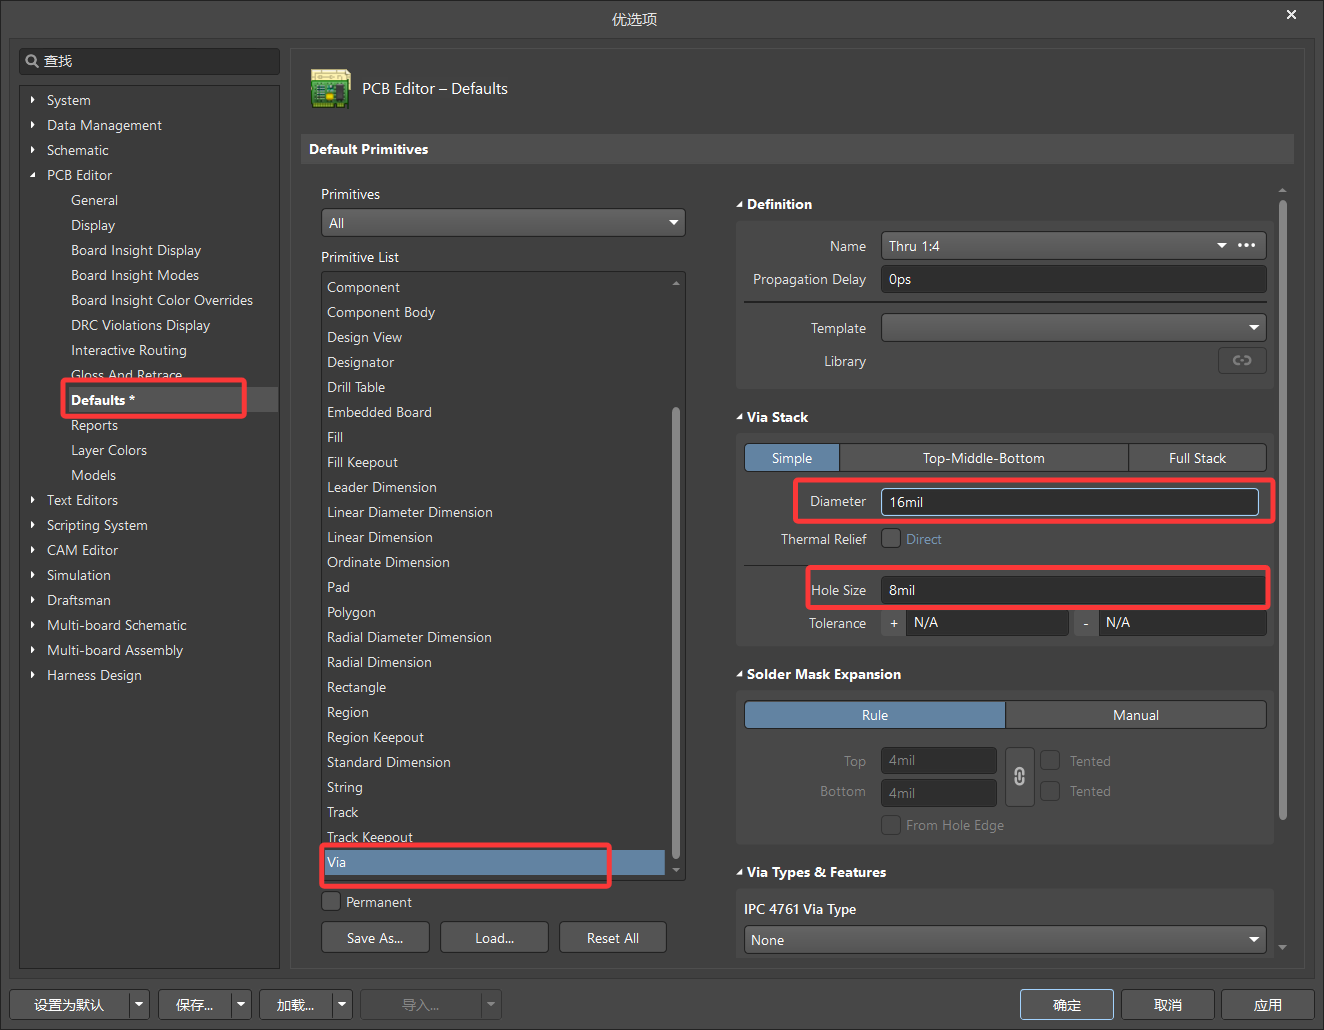Check the Bottom Tented checkbox

point(1050,791)
